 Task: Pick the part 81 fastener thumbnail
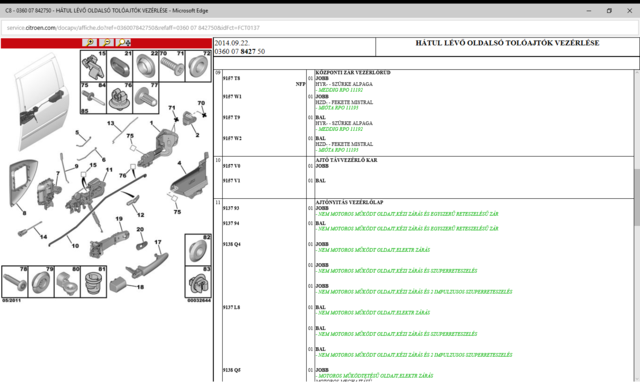pos(94,282)
